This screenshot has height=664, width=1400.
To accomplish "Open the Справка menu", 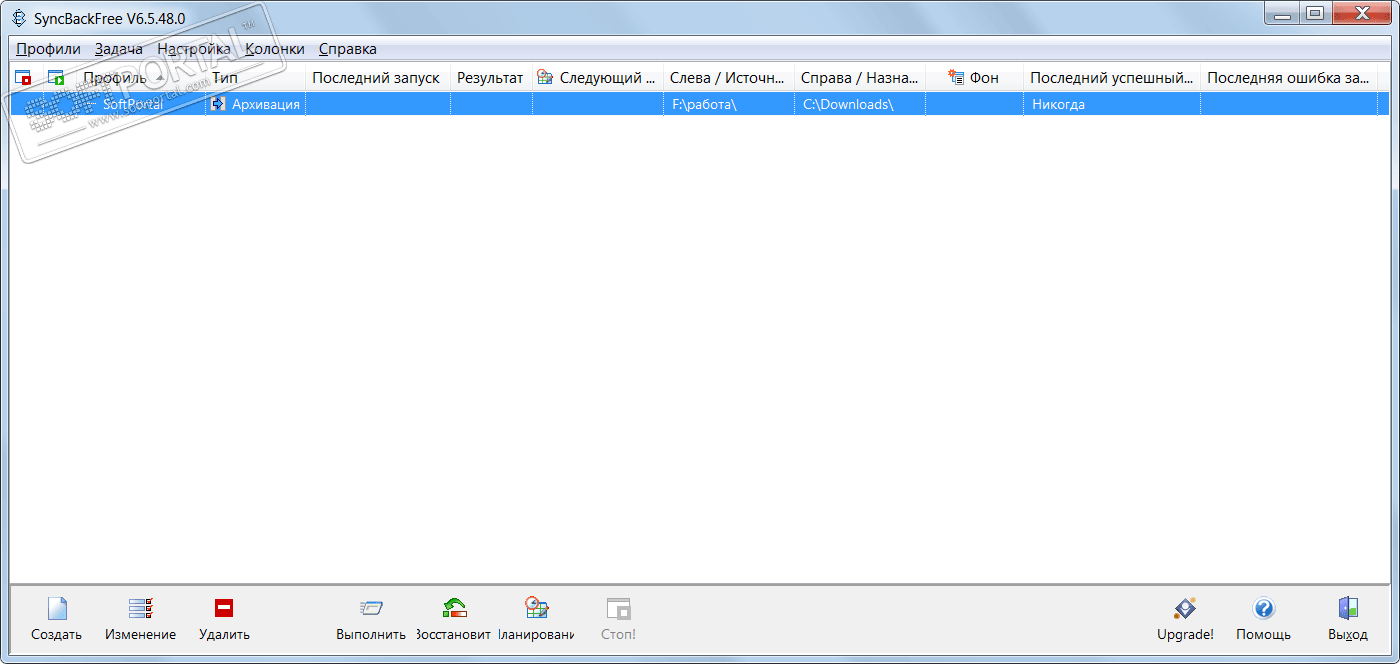I will click(348, 48).
